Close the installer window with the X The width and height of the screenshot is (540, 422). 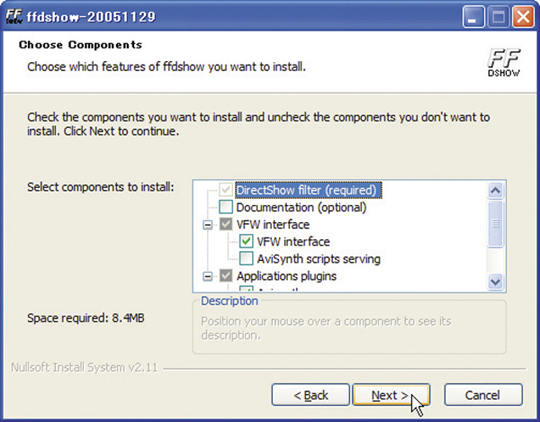(x=523, y=17)
